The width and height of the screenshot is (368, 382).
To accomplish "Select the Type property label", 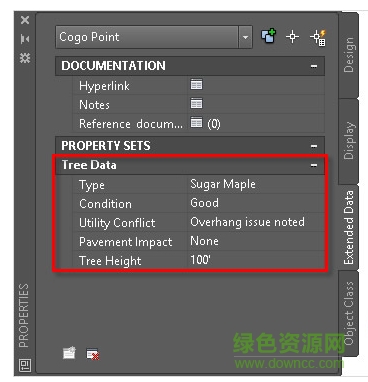I will pos(92,185).
